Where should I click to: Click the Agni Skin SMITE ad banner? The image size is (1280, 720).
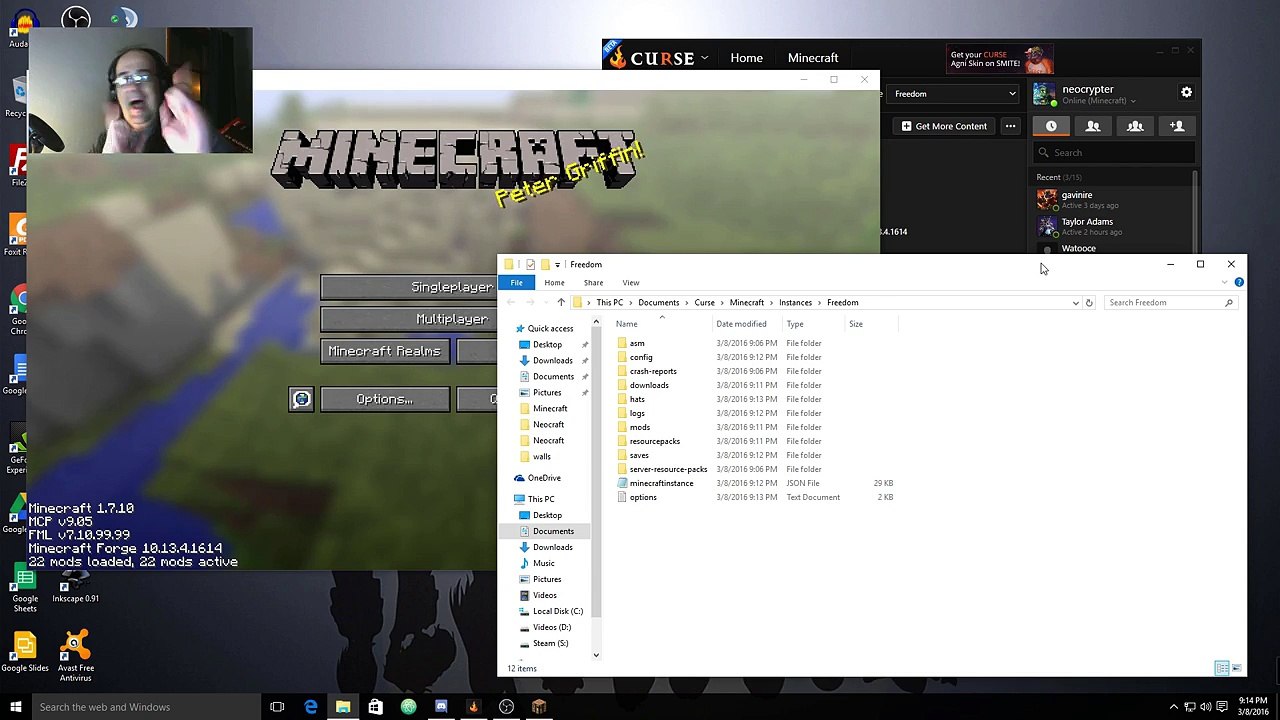pyautogui.click(x=1000, y=58)
